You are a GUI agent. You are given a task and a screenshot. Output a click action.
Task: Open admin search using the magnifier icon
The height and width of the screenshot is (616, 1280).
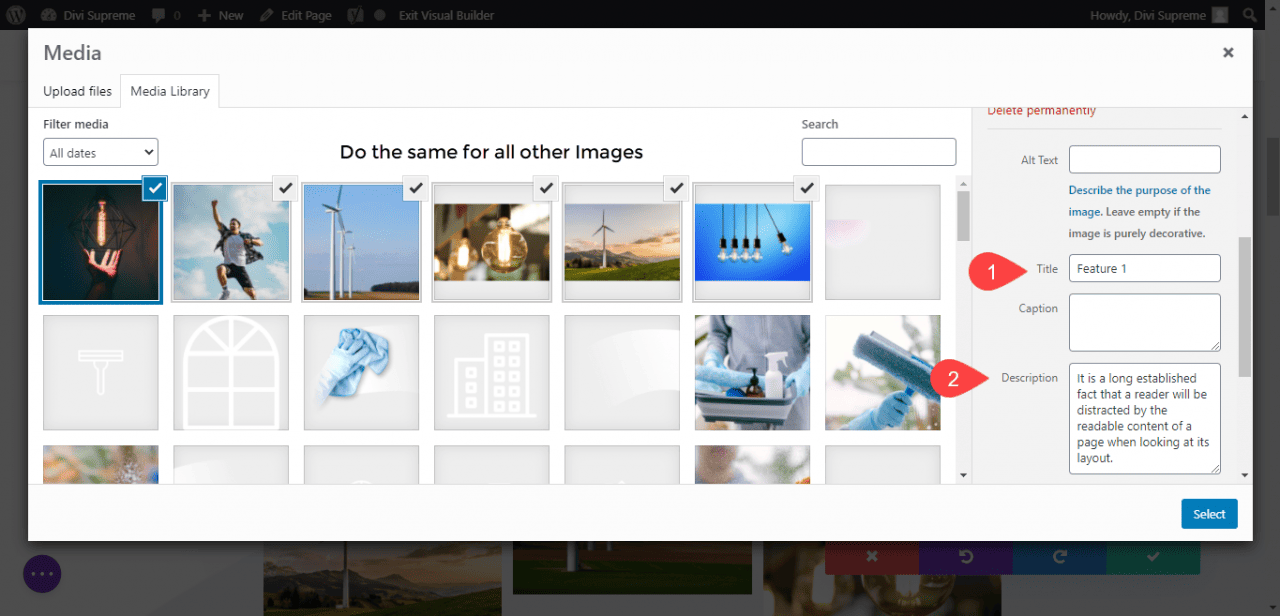point(1248,14)
